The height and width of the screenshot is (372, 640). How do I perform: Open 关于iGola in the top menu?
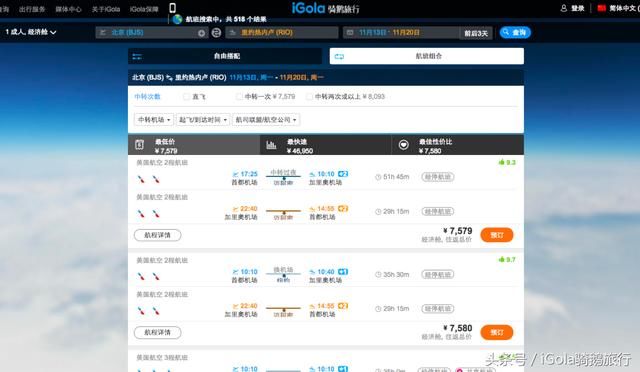point(105,9)
